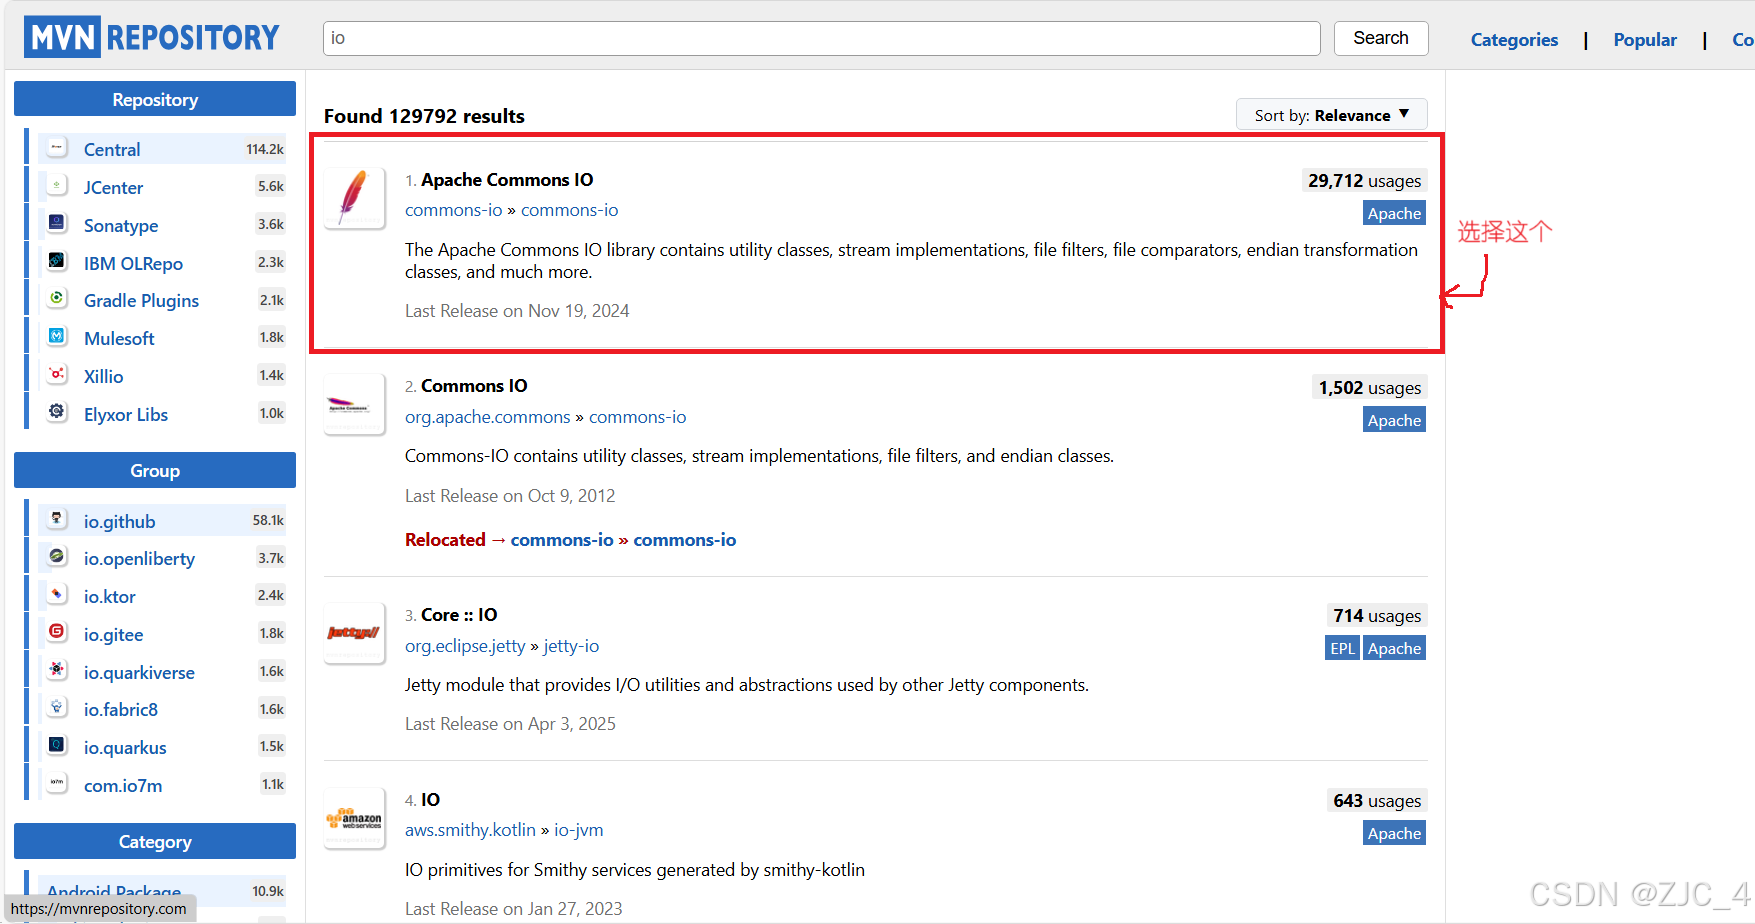Click the EPL license tag
Viewport: 1755px width, 924px height.
pyautogui.click(x=1342, y=648)
